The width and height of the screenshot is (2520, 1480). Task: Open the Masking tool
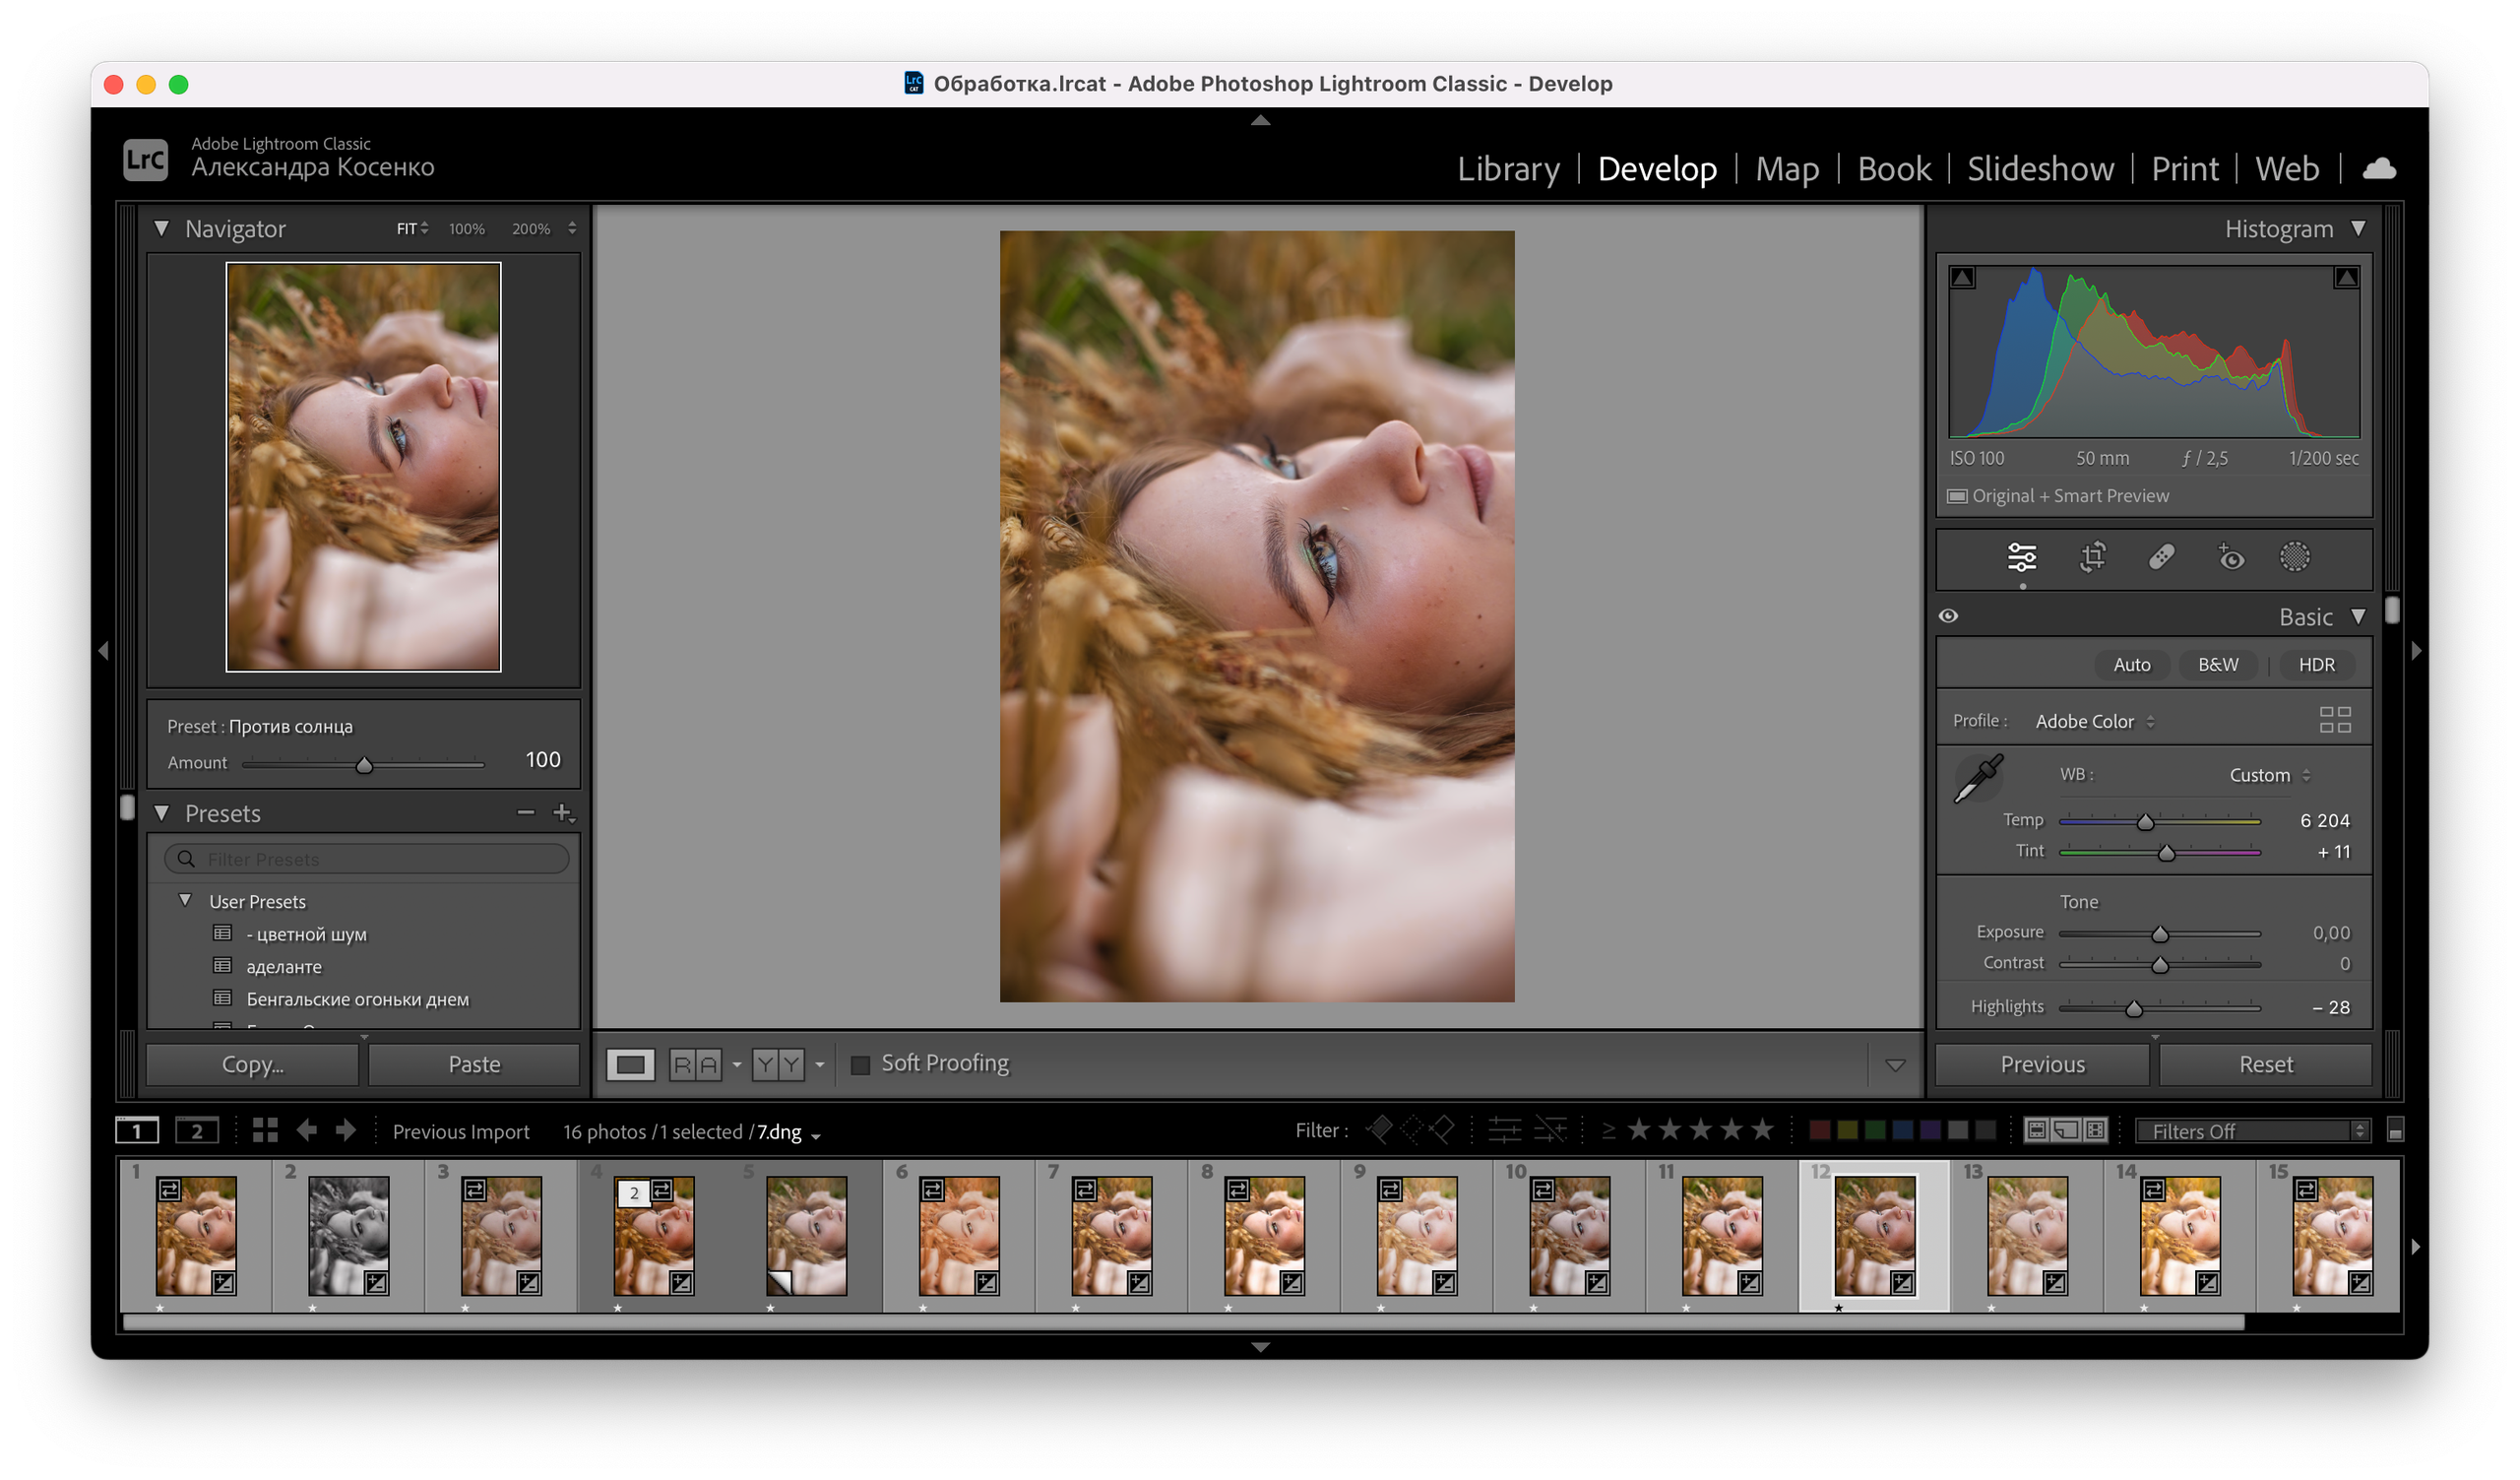tap(2294, 557)
